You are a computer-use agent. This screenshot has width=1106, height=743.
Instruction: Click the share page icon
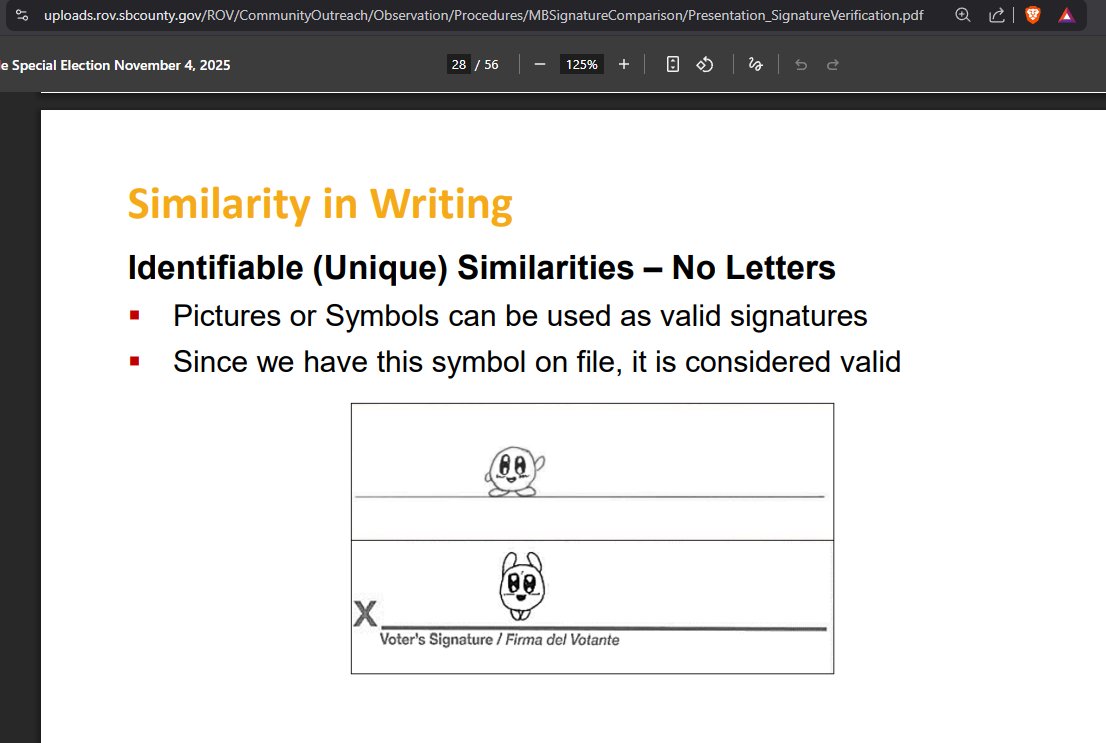996,15
